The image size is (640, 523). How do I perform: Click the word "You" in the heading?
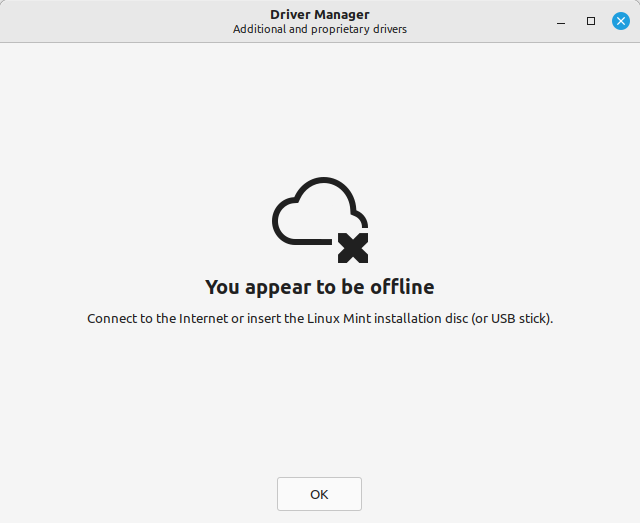click(x=222, y=287)
